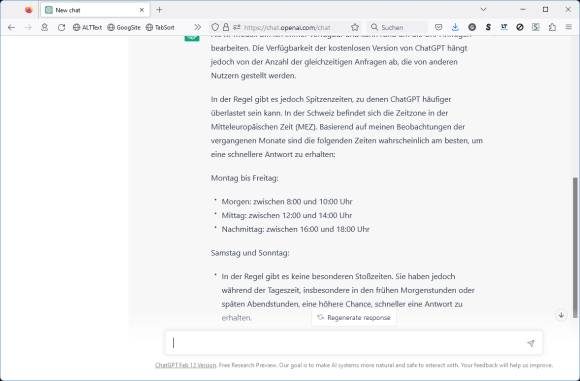Click the padlock site security icon
The width and height of the screenshot is (580, 381).
pyautogui.click(x=226, y=27)
